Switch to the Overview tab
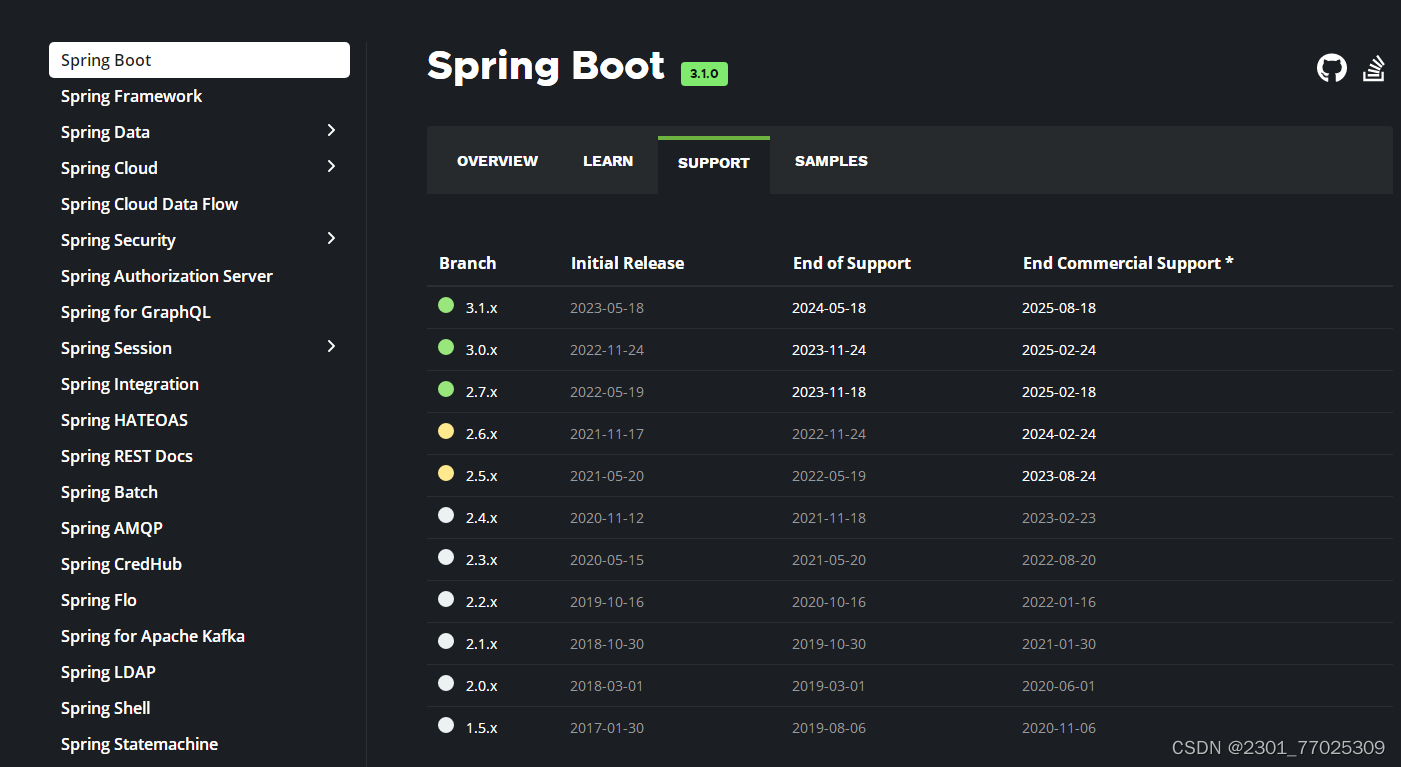Image resolution: width=1401 pixels, height=767 pixels. (x=497, y=161)
